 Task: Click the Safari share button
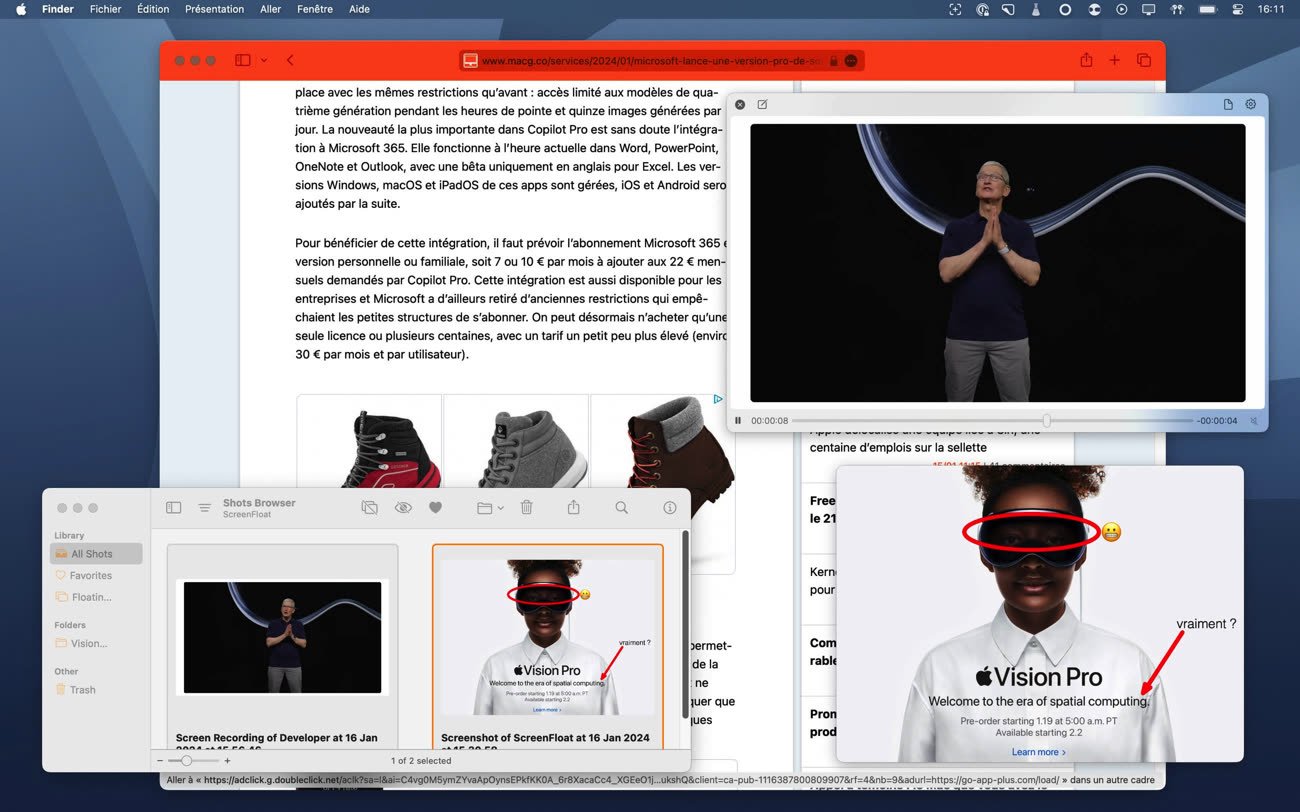click(1086, 60)
